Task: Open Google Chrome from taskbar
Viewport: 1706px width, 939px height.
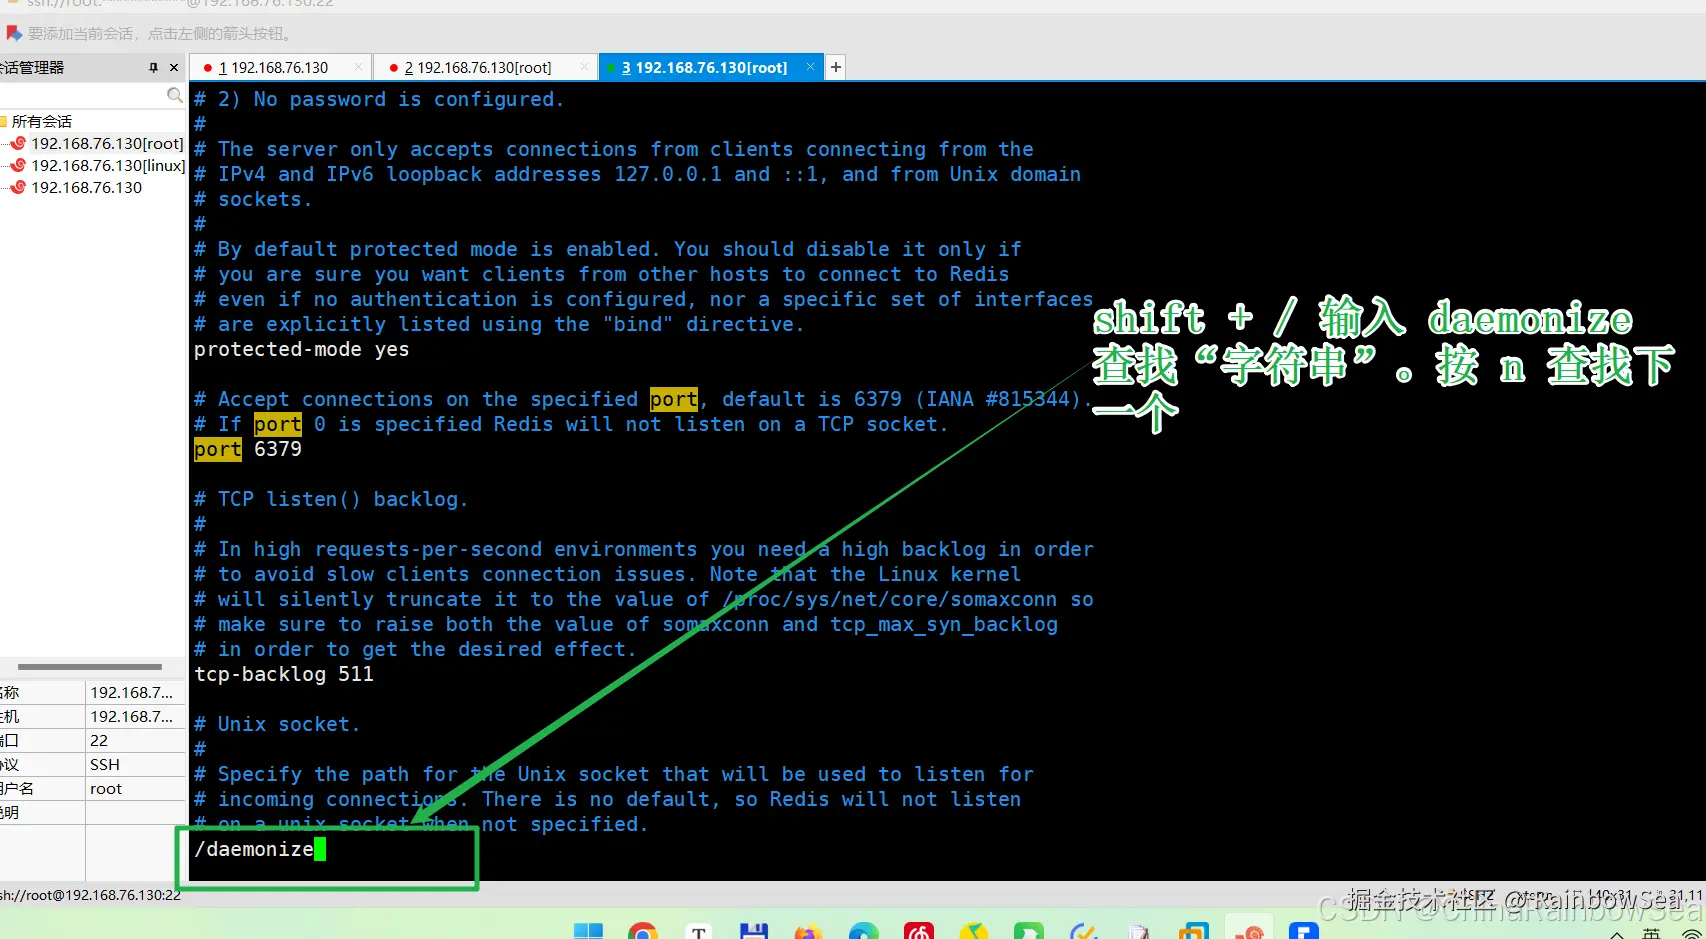Action: coord(643,930)
